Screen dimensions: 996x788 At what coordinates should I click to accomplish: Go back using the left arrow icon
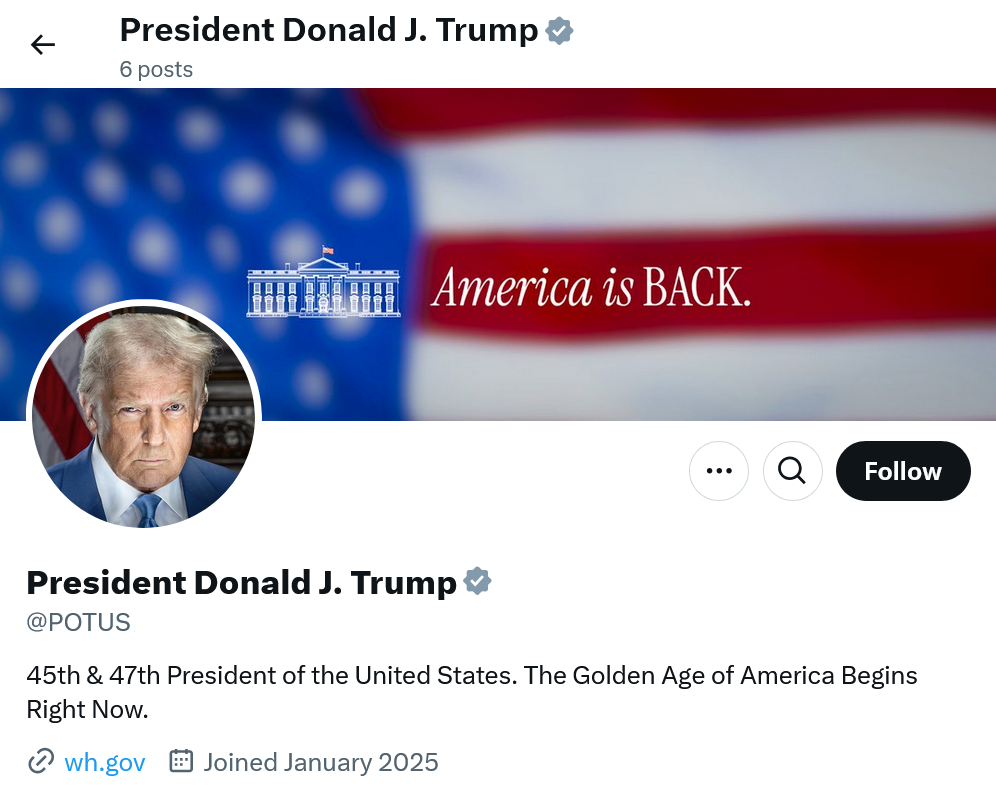click(43, 44)
